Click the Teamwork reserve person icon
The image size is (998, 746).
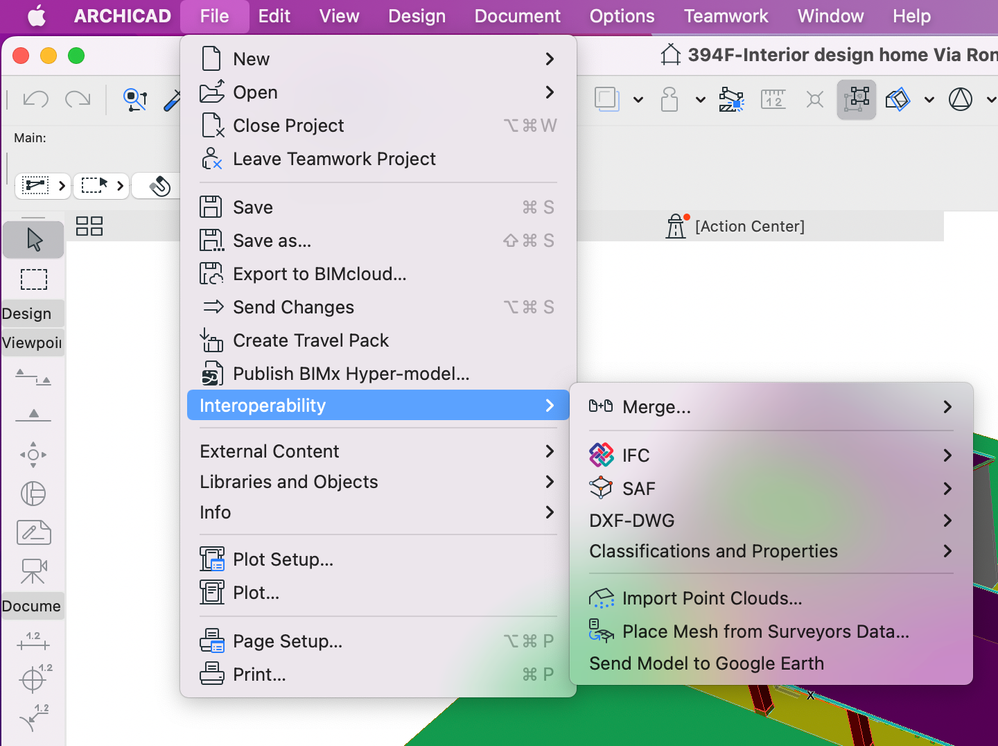669,99
